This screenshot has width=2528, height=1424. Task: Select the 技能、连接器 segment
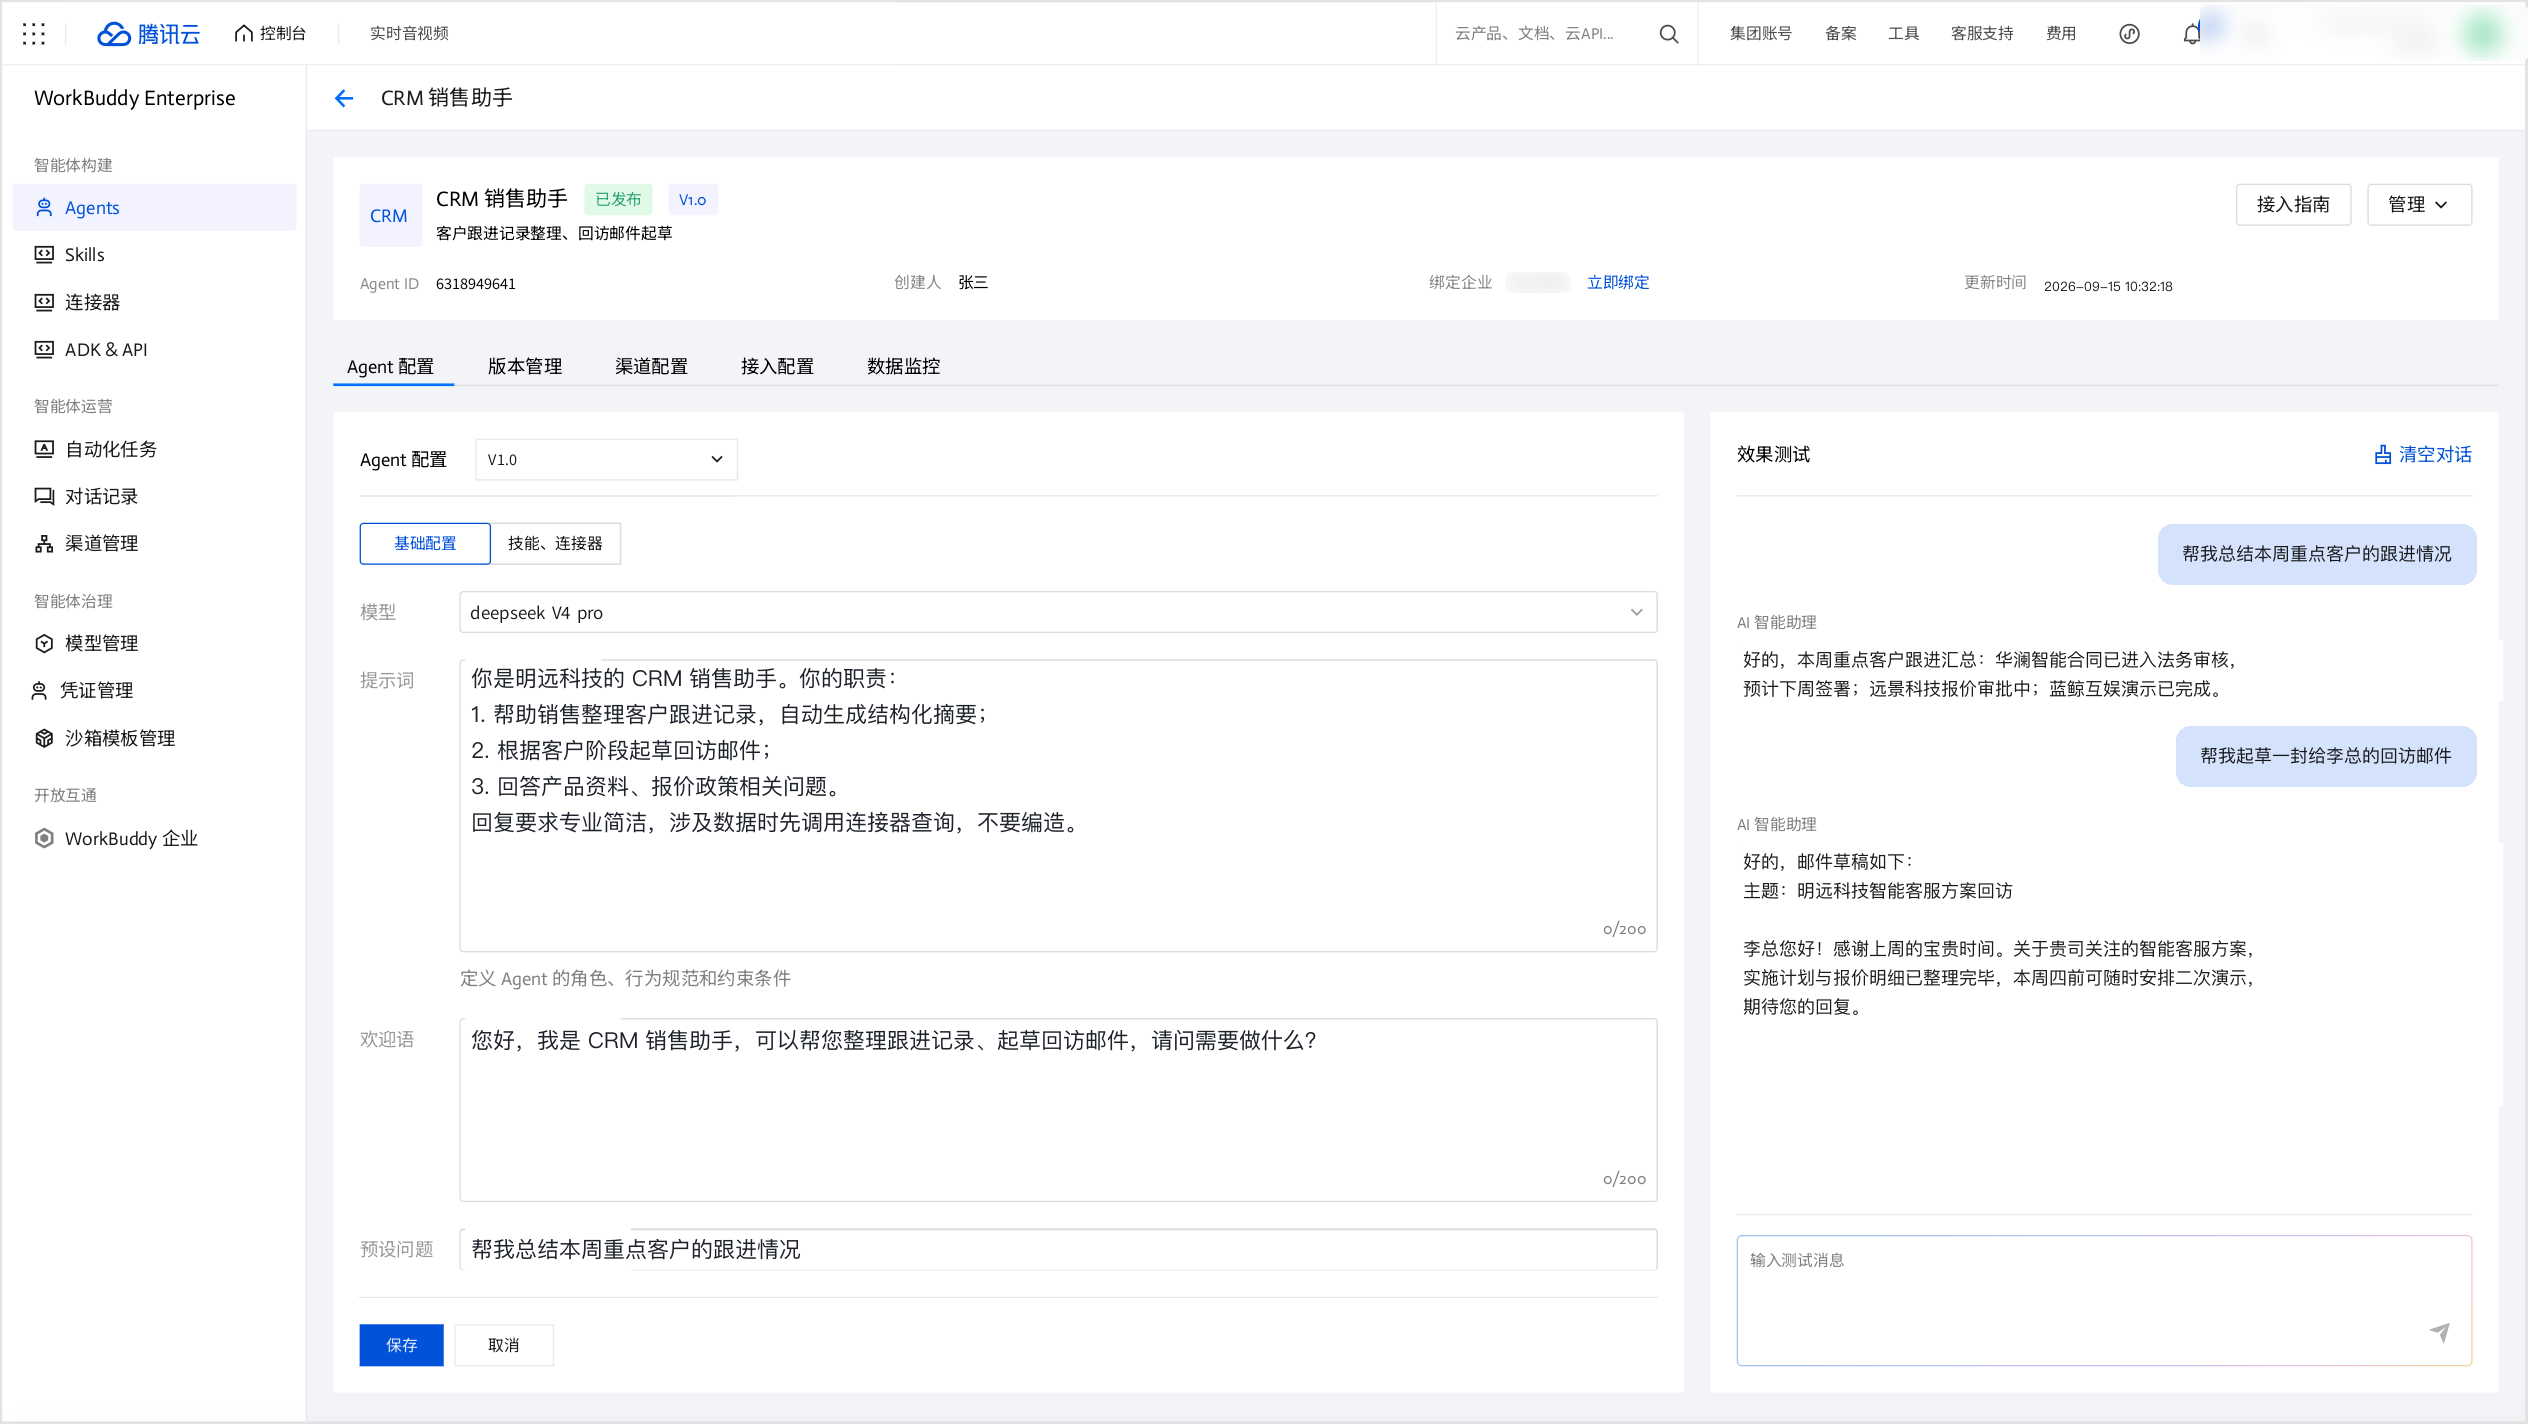[555, 543]
